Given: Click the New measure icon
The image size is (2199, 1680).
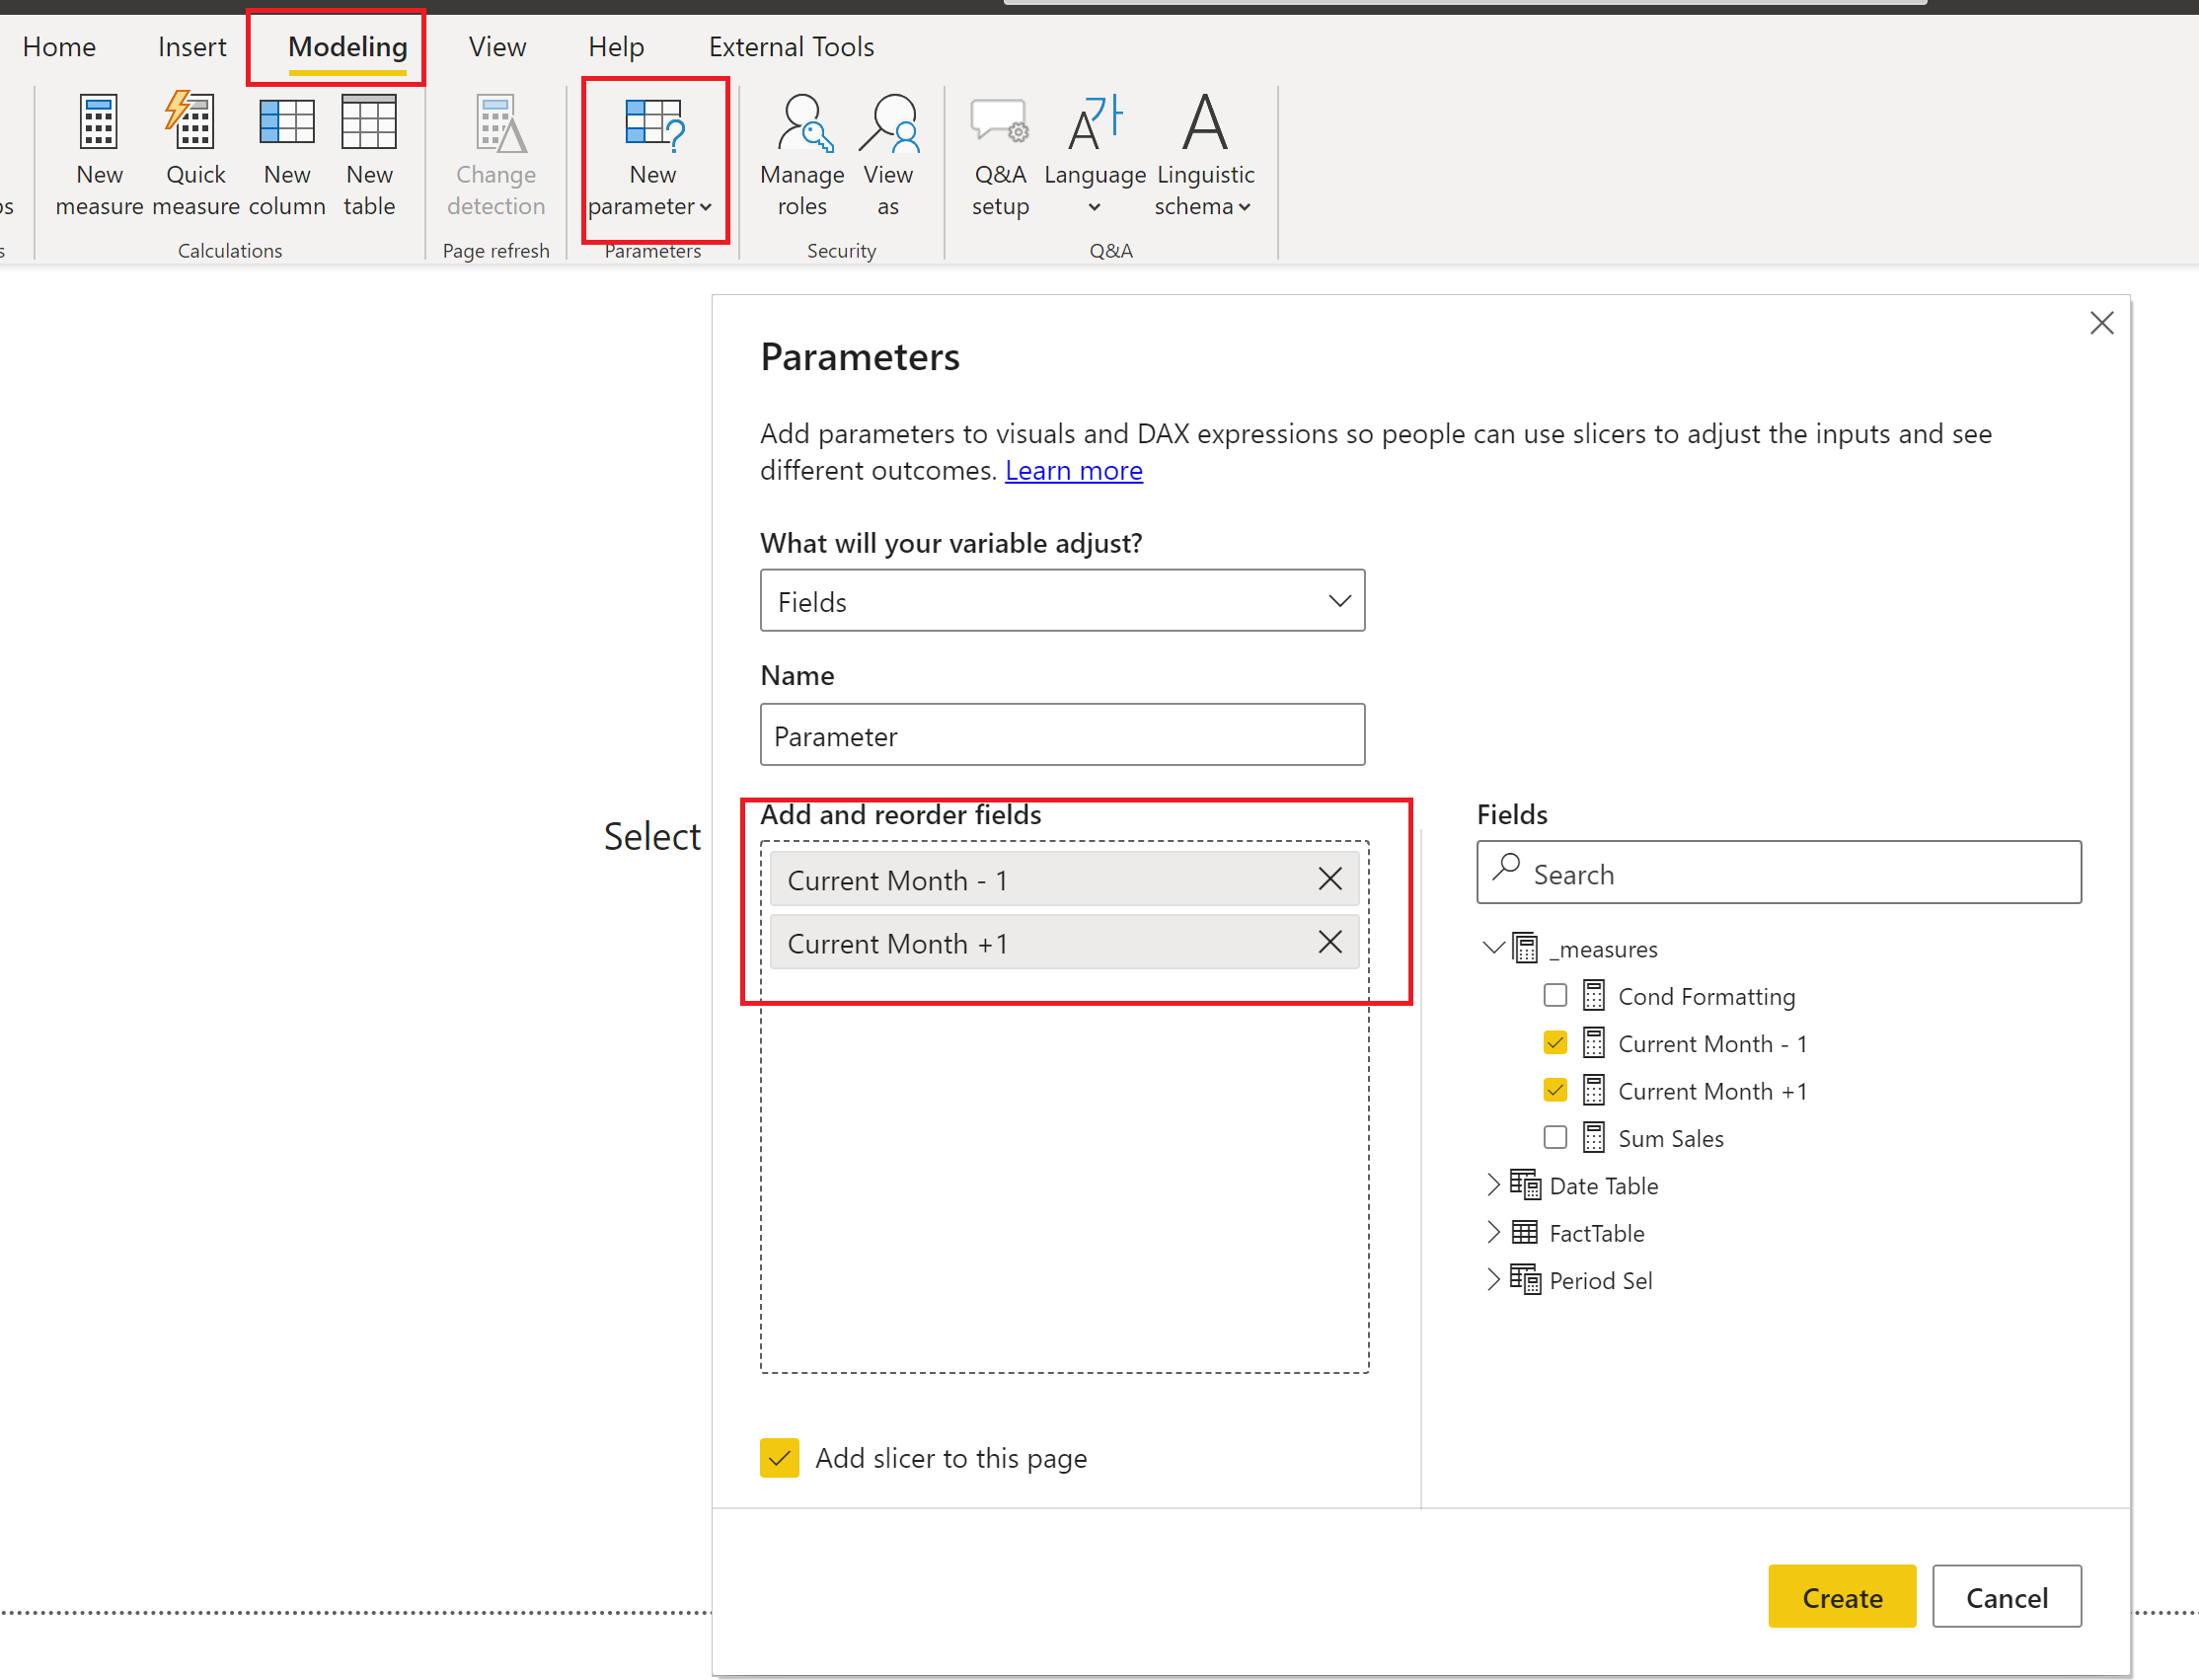Looking at the screenshot, I should (99, 124).
